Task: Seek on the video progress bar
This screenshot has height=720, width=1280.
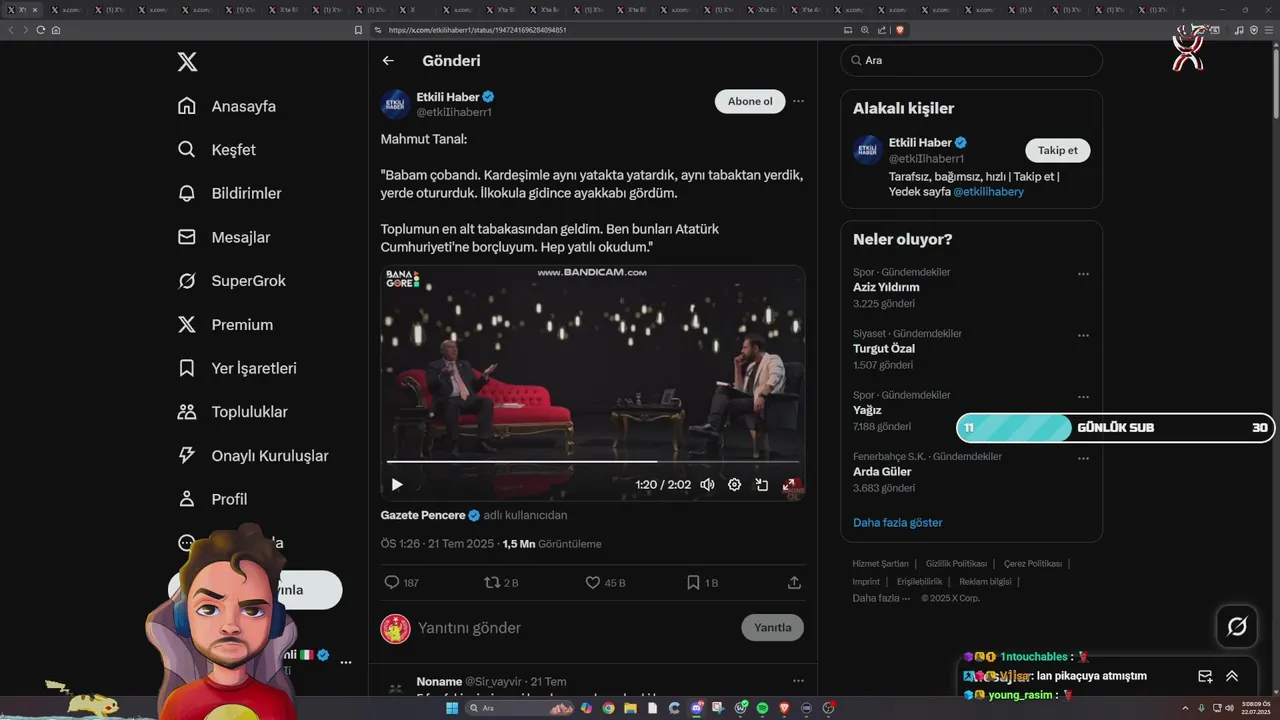Action: pos(592,462)
